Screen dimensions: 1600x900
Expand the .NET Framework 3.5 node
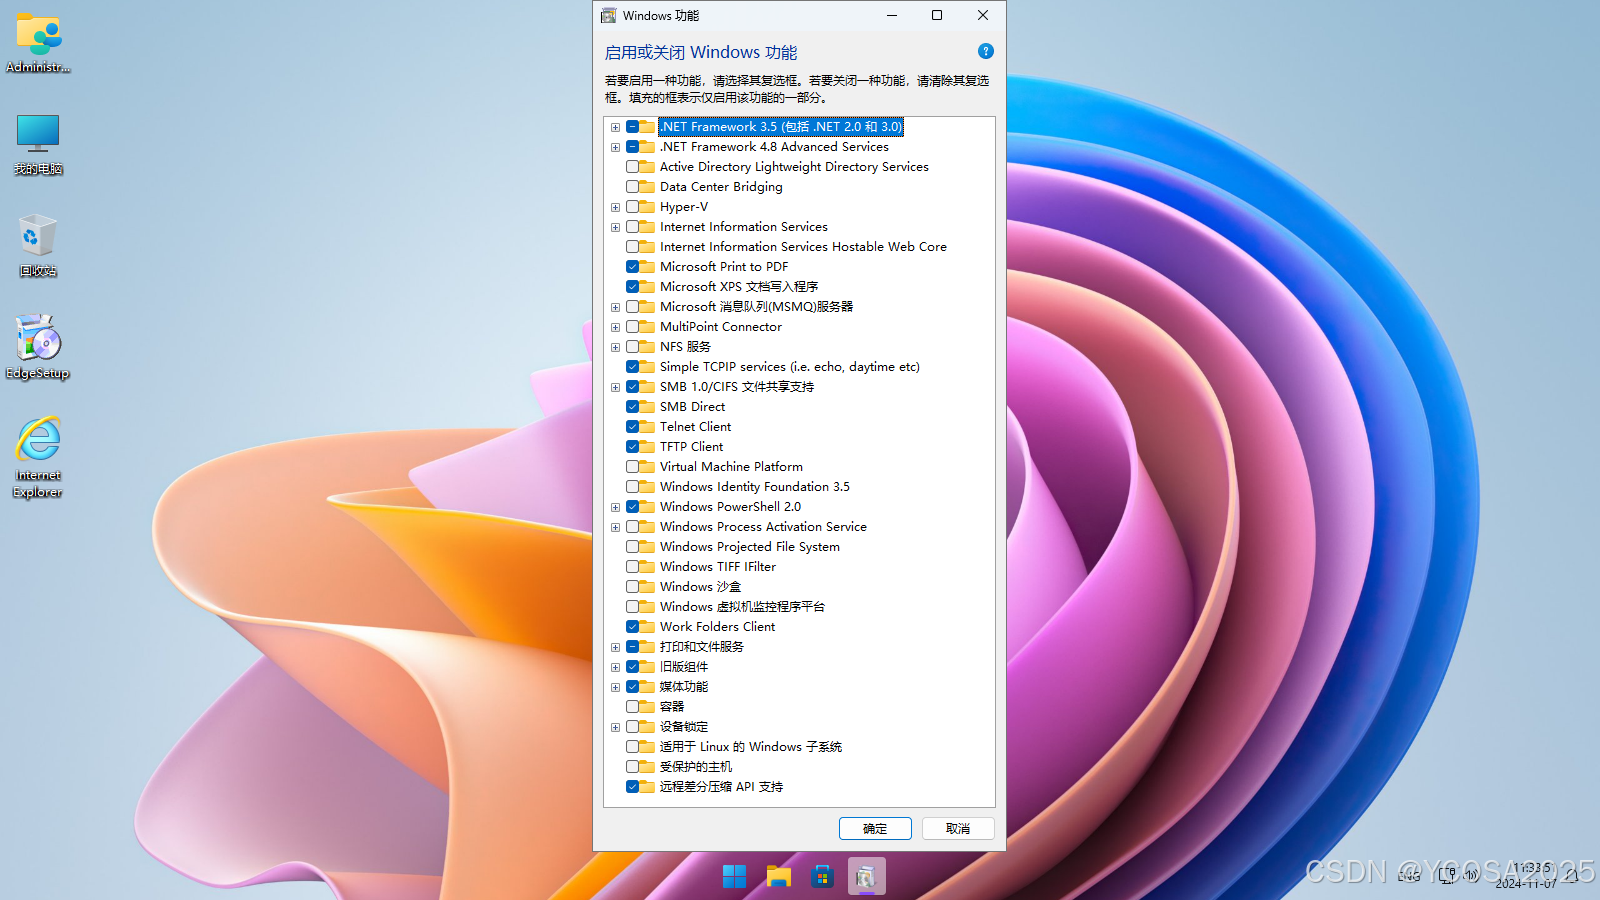(x=616, y=127)
